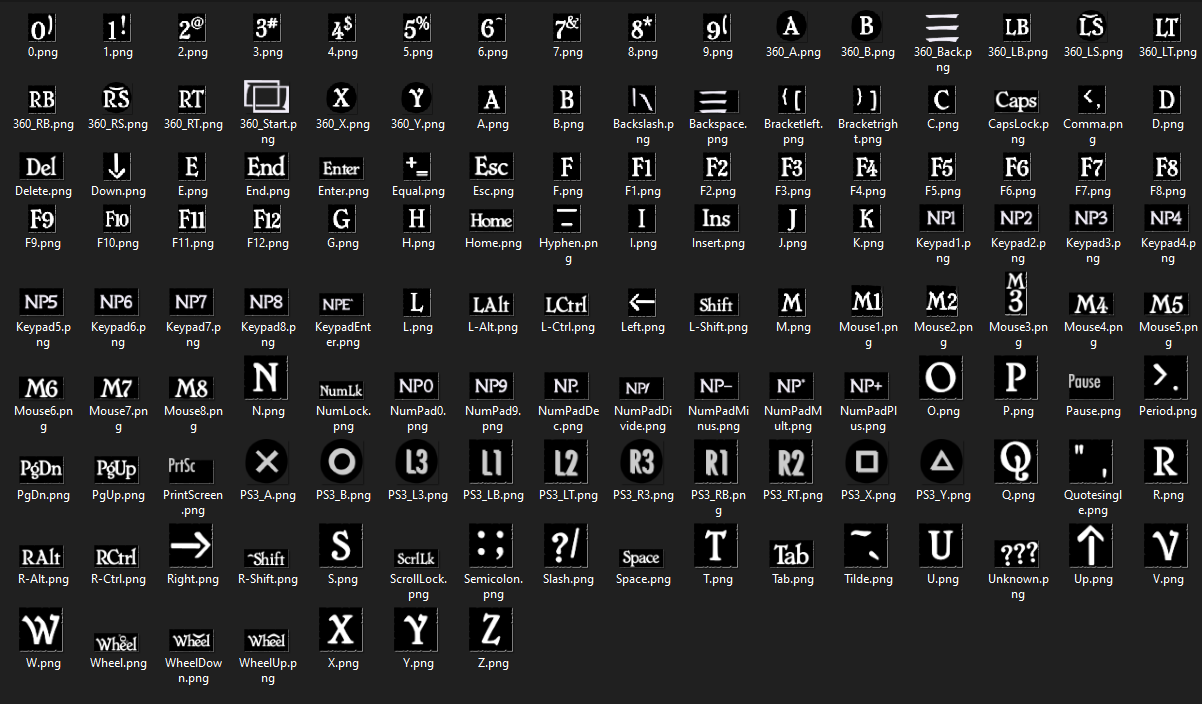Click the ScrollLock.png icon
1202x704 pixels.
[x=416, y=558]
